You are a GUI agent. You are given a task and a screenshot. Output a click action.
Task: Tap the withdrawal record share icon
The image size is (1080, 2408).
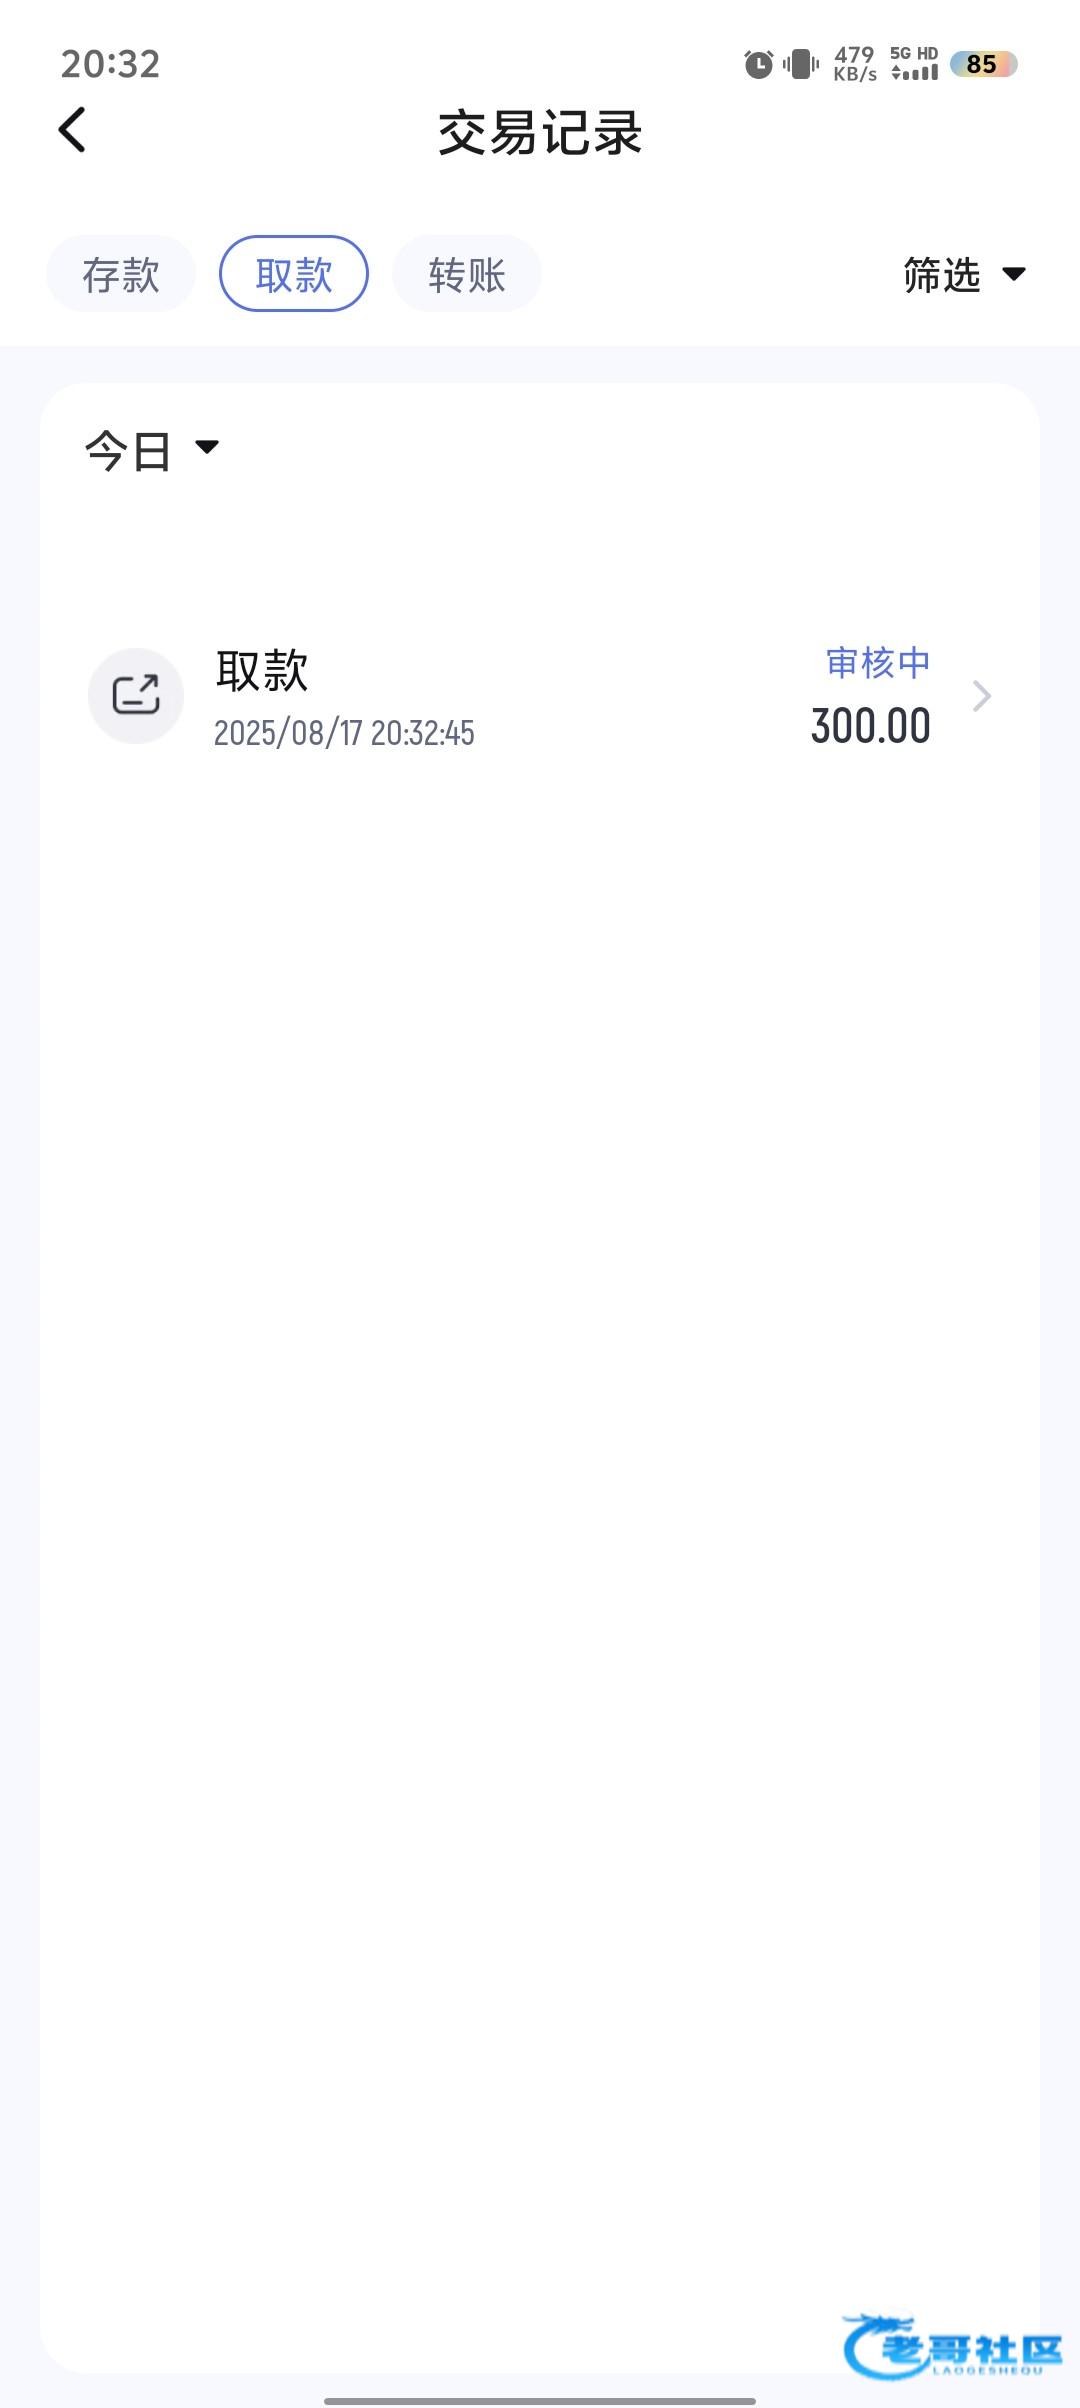point(136,696)
